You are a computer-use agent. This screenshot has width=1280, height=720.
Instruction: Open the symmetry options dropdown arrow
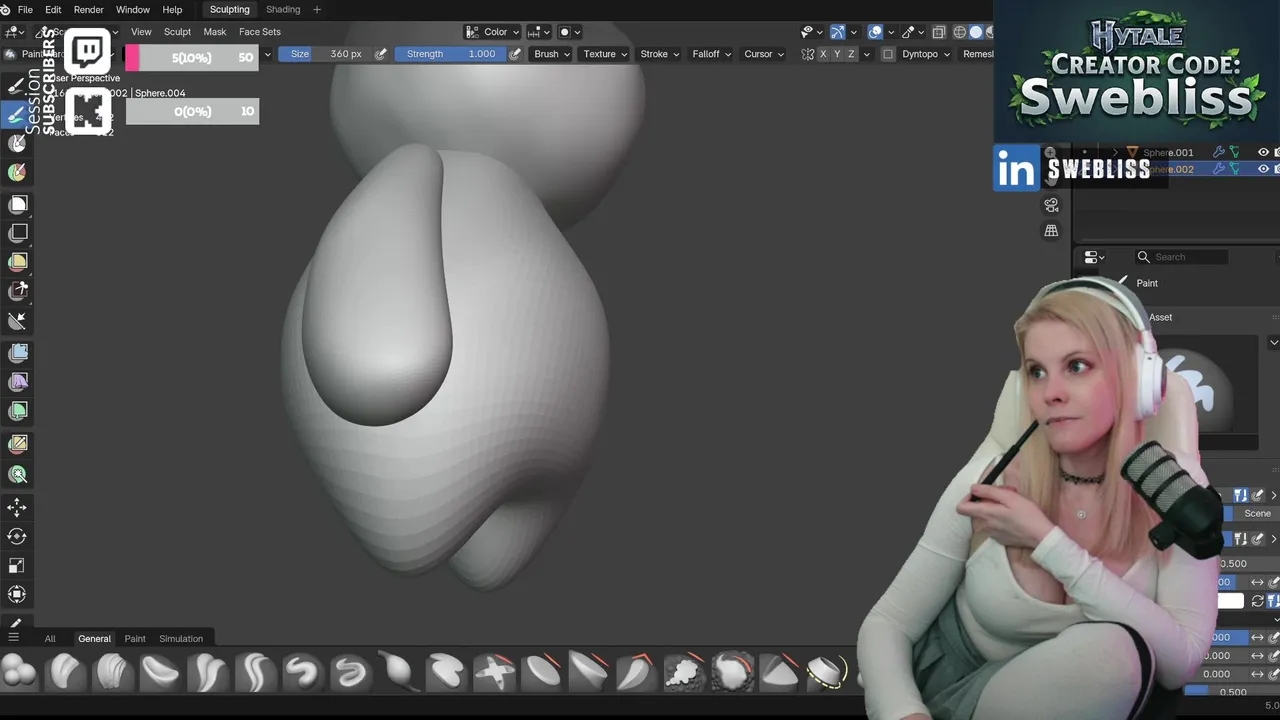tap(866, 54)
